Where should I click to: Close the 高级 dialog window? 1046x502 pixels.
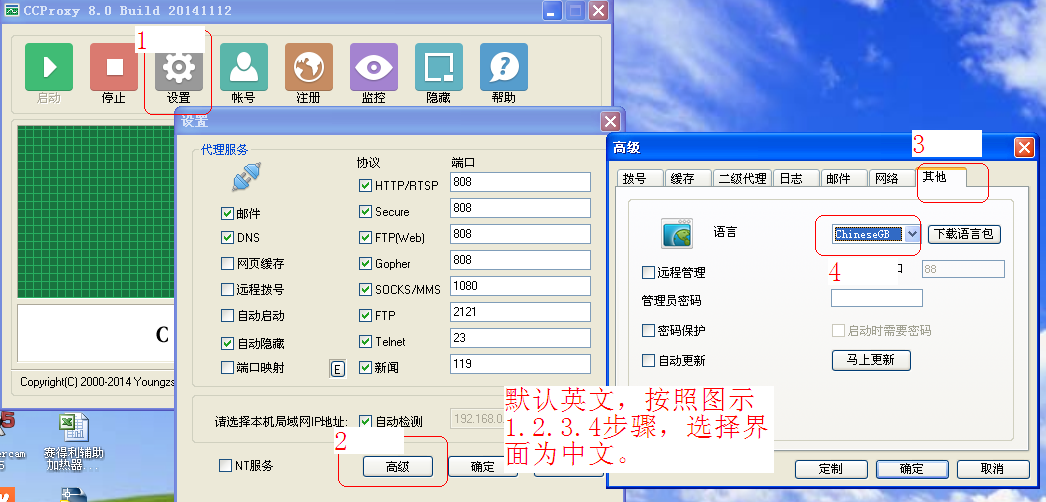[1024, 147]
